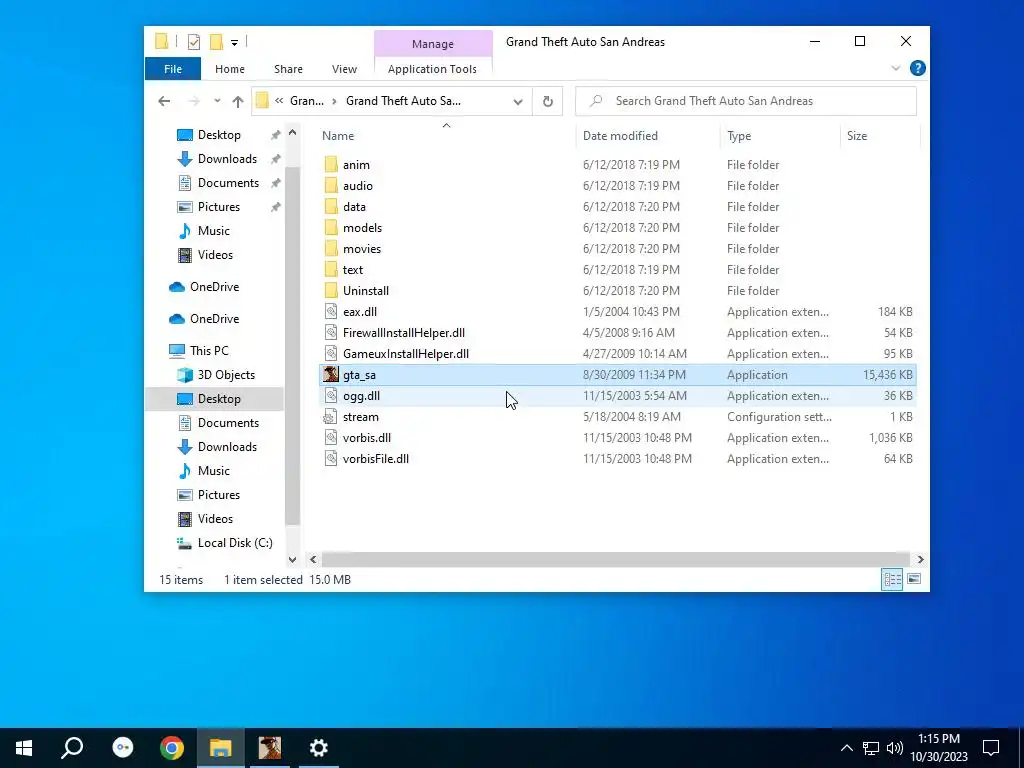The image size is (1024, 768).
Task: Select the audio folder
Action: pos(357,186)
